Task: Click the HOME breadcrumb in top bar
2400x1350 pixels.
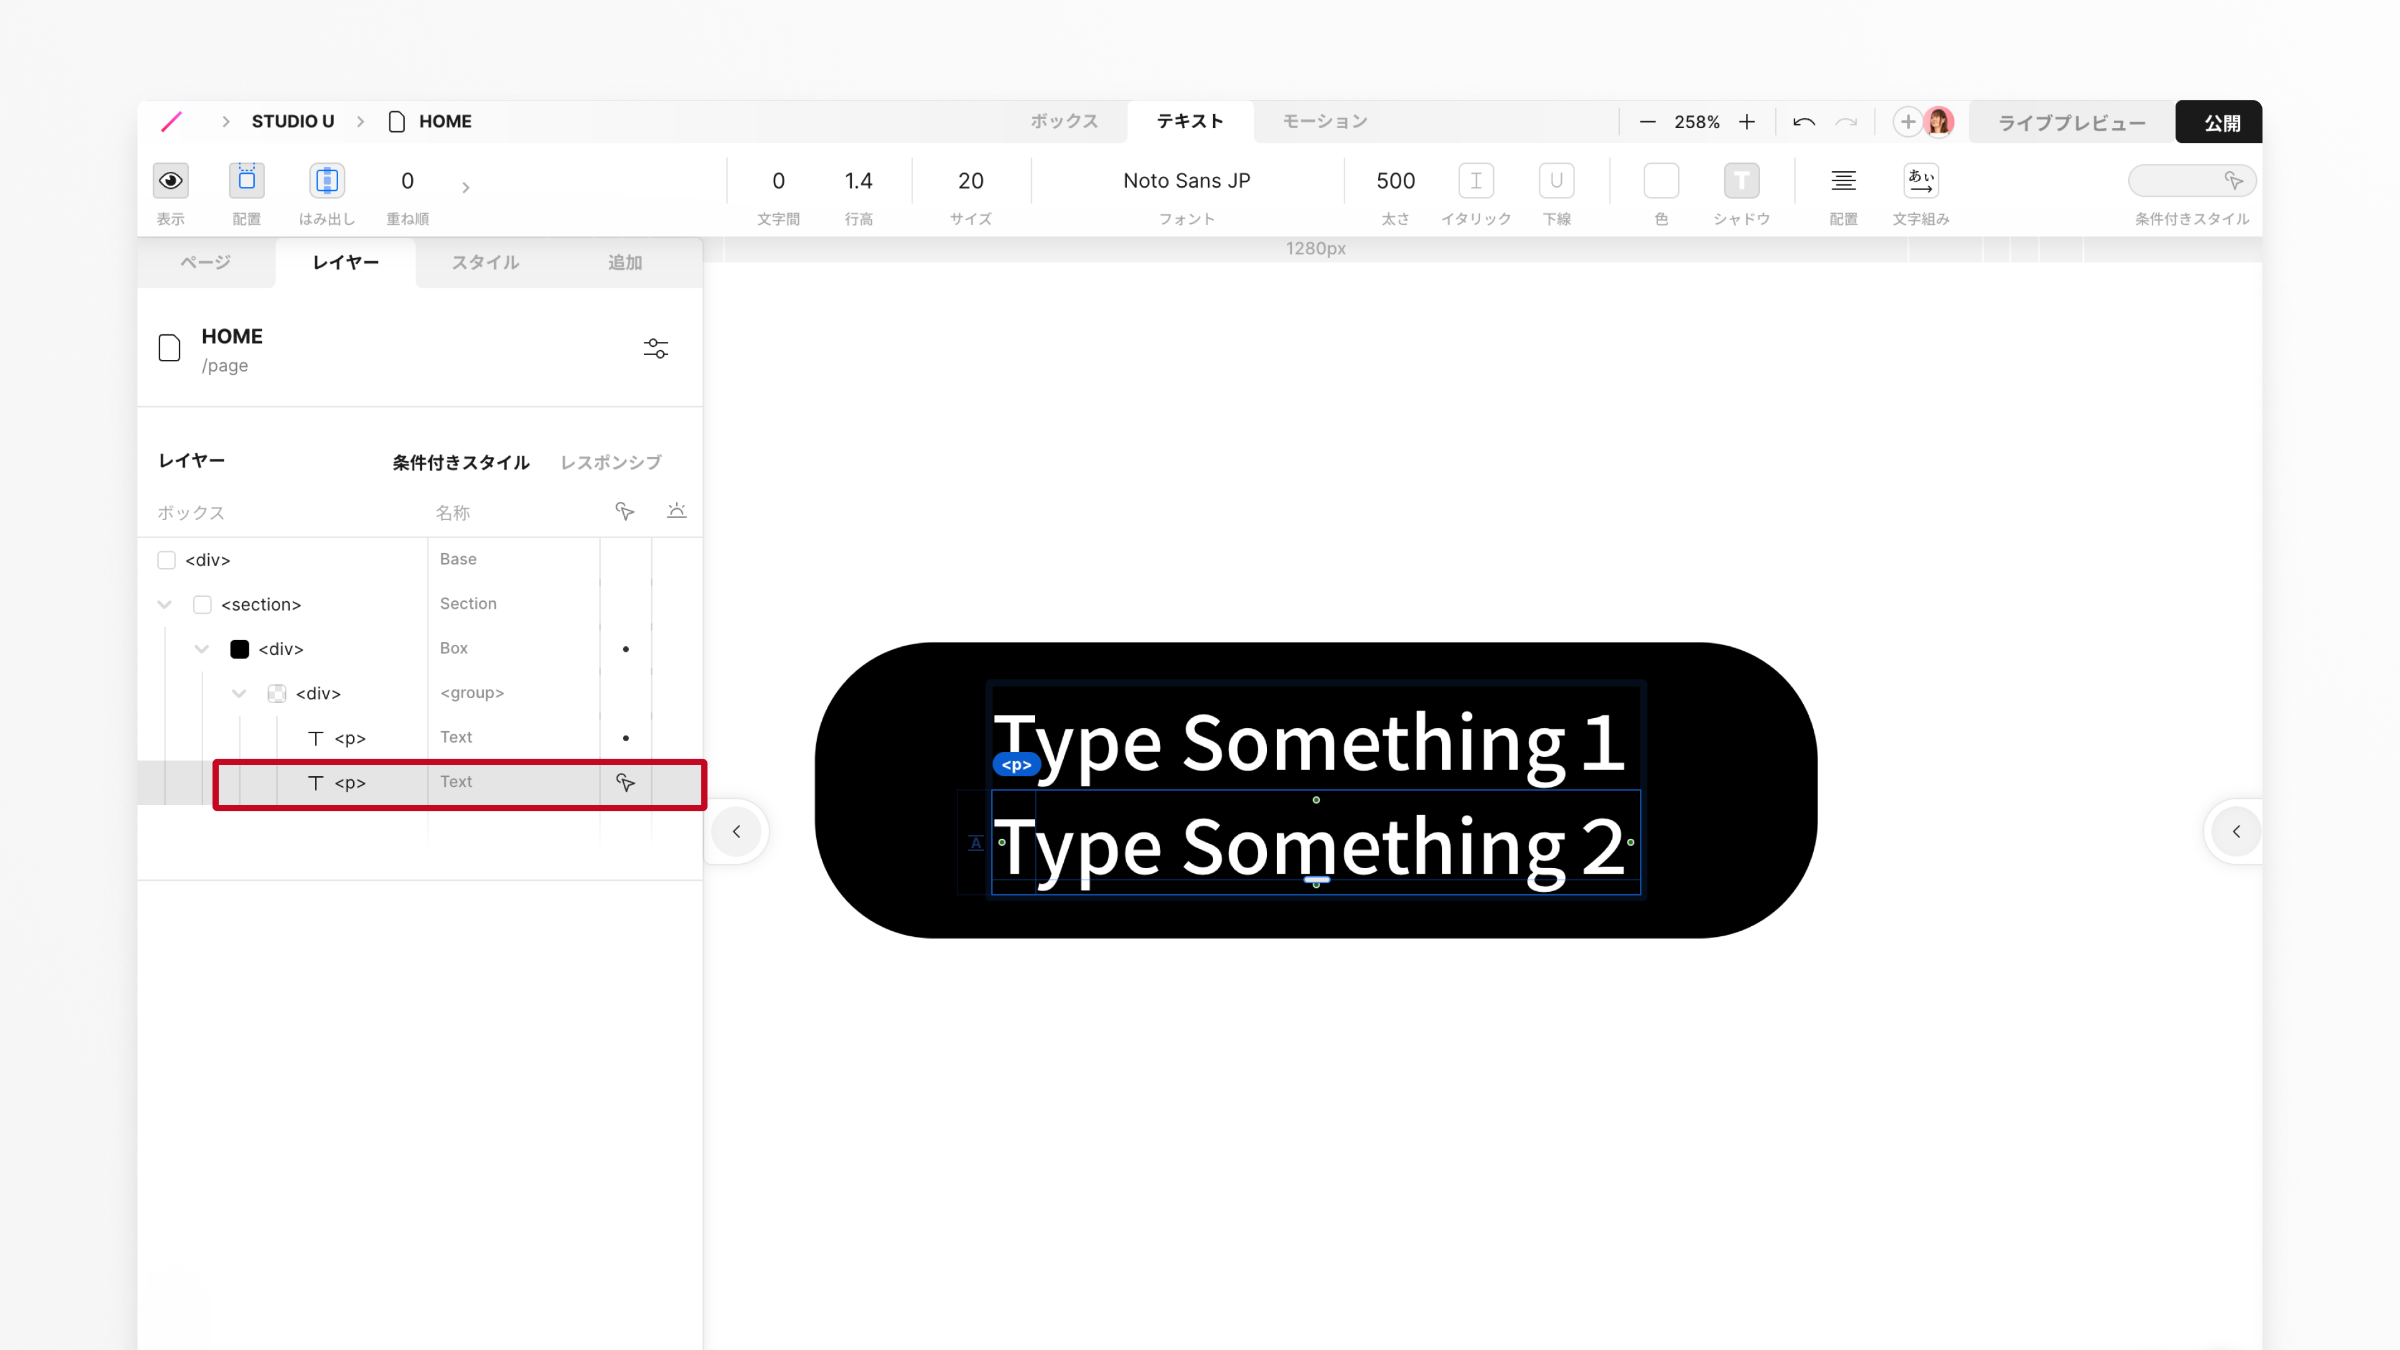Action: point(445,122)
